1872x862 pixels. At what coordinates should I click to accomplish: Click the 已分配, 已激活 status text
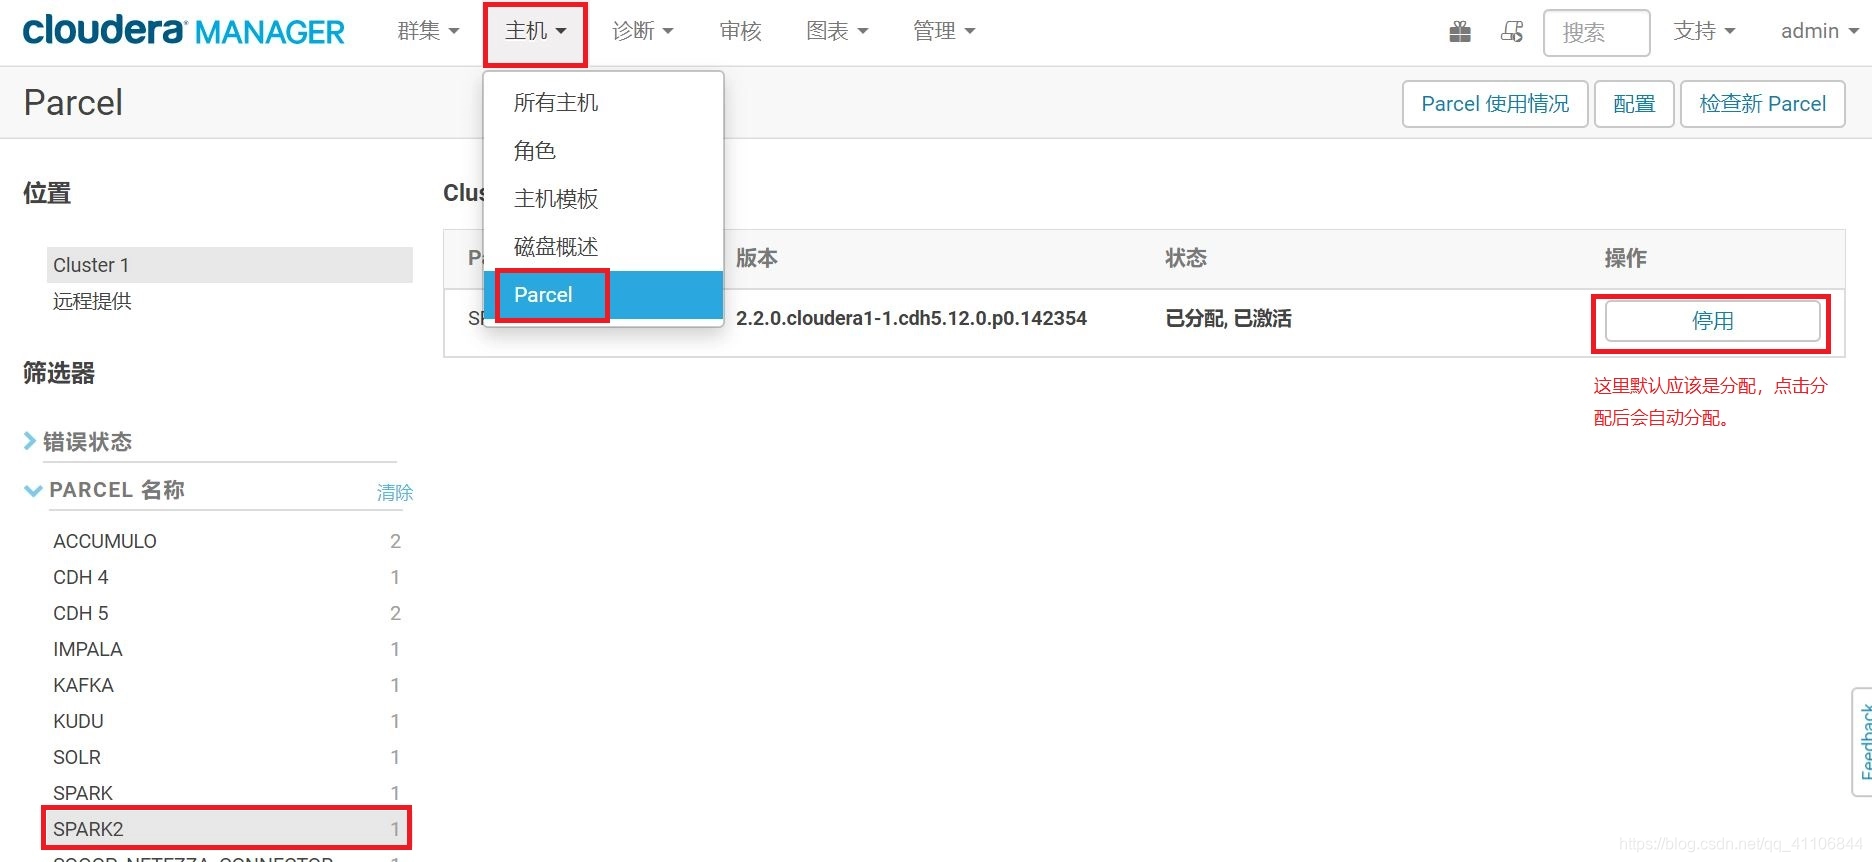coord(1228,318)
